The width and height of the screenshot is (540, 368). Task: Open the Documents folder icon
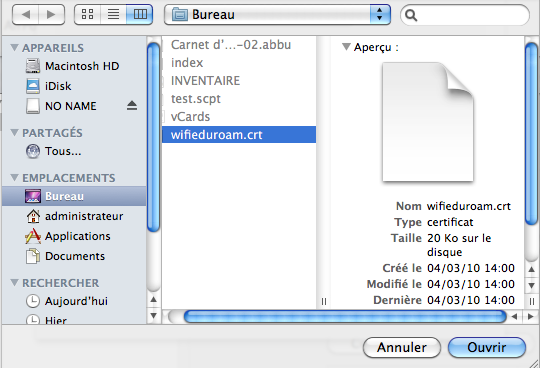[33, 256]
